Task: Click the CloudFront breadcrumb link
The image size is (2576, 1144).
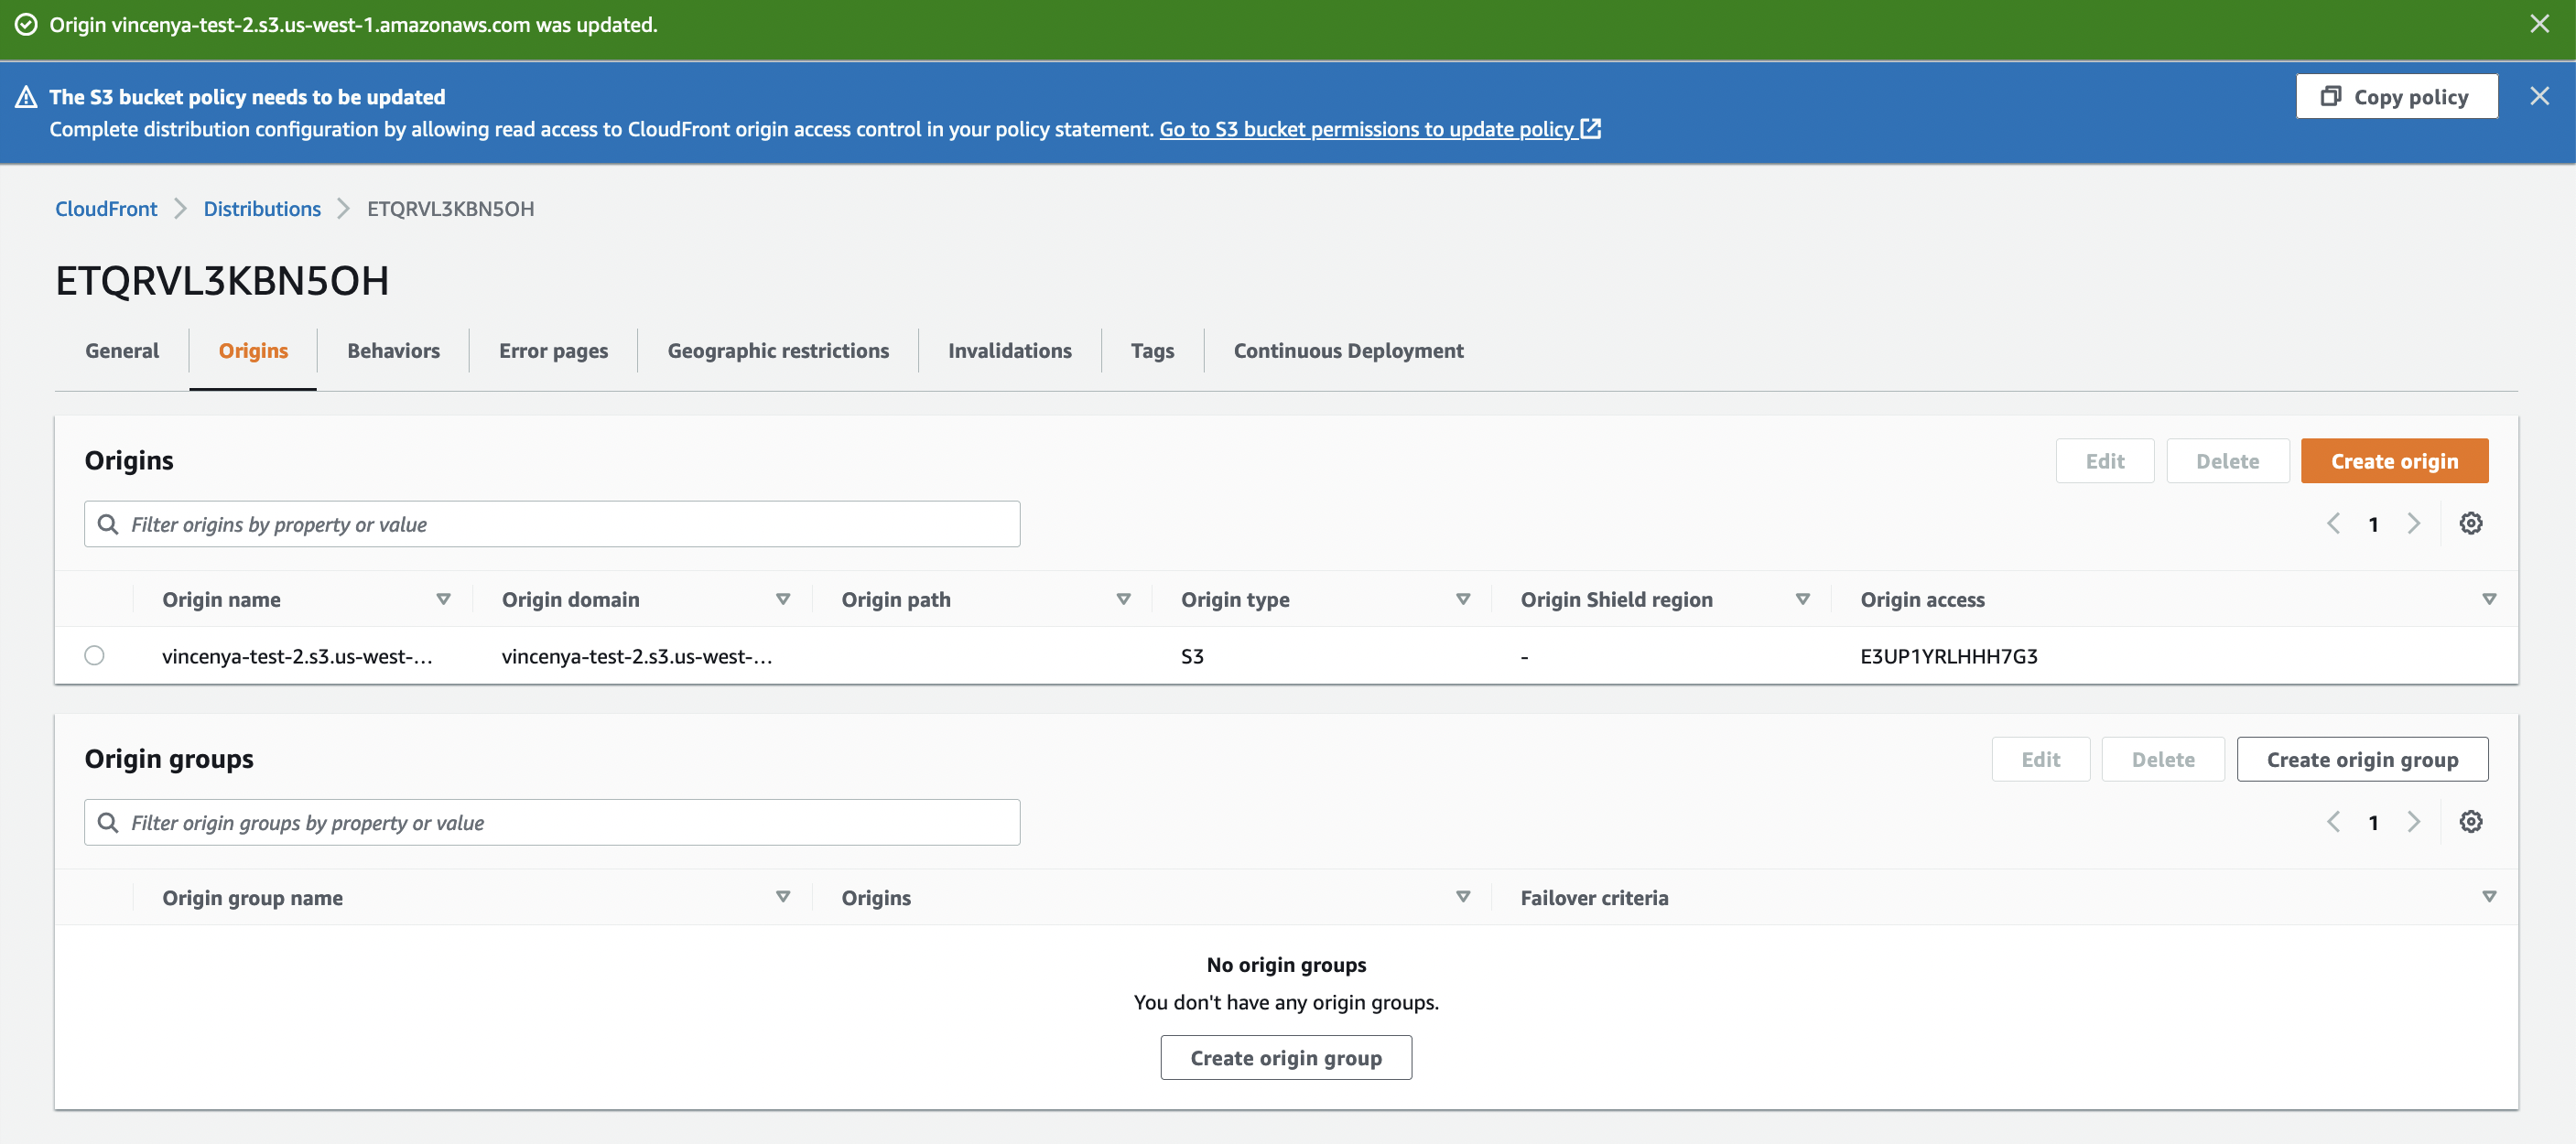Action: pos(105,207)
